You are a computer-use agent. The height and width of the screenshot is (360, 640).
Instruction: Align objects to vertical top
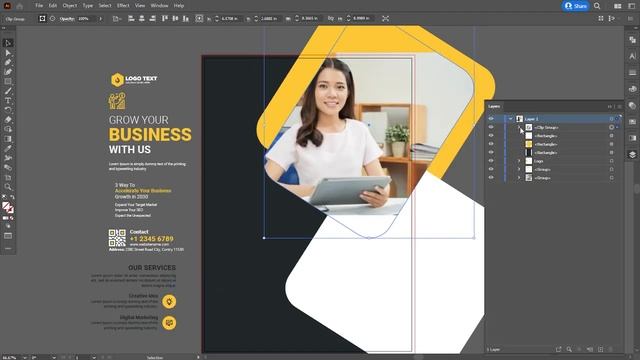165,18
